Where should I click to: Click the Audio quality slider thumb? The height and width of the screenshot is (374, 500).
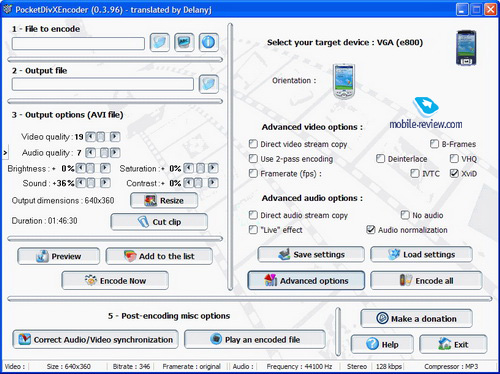tap(104, 153)
